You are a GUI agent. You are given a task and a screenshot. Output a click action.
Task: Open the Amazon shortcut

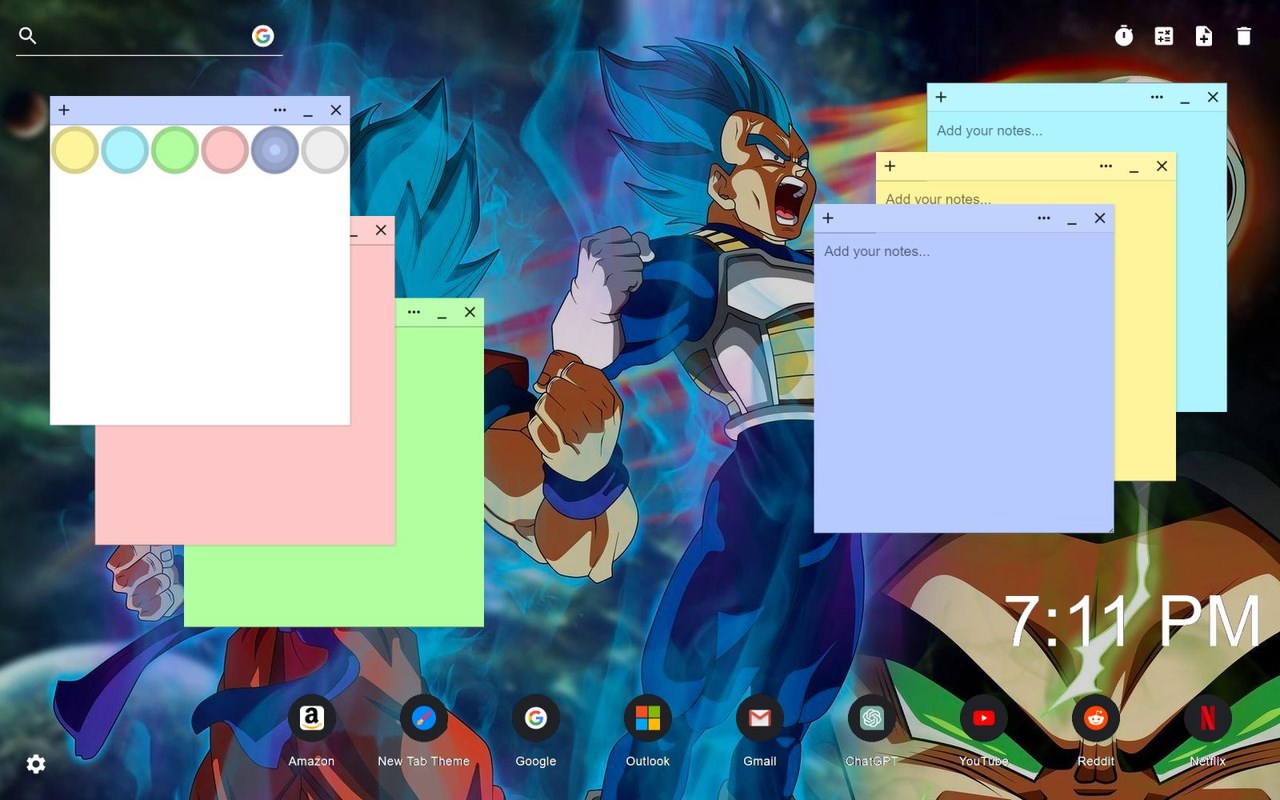point(312,718)
